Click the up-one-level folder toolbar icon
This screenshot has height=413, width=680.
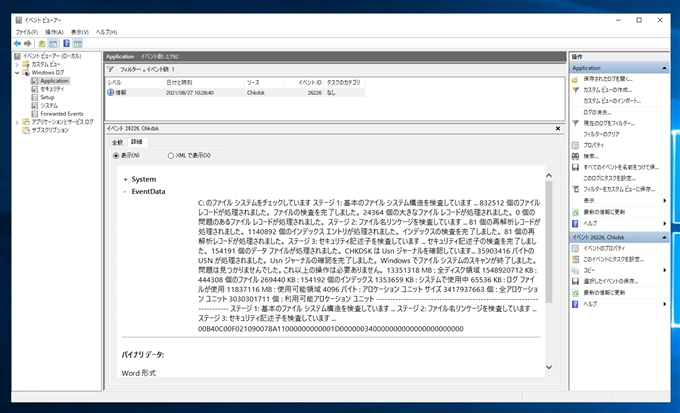(x=42, y=43)
